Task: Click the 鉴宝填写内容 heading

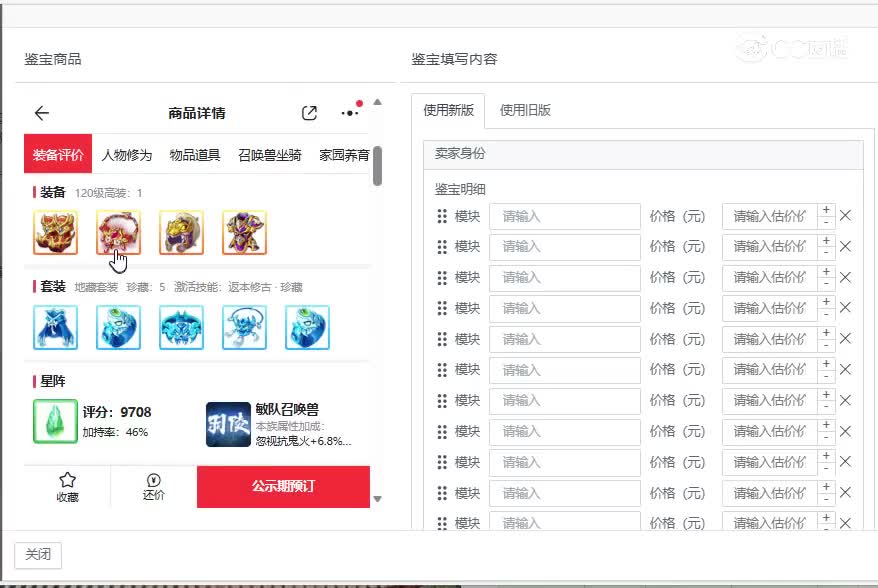Action: coord(454,59)
